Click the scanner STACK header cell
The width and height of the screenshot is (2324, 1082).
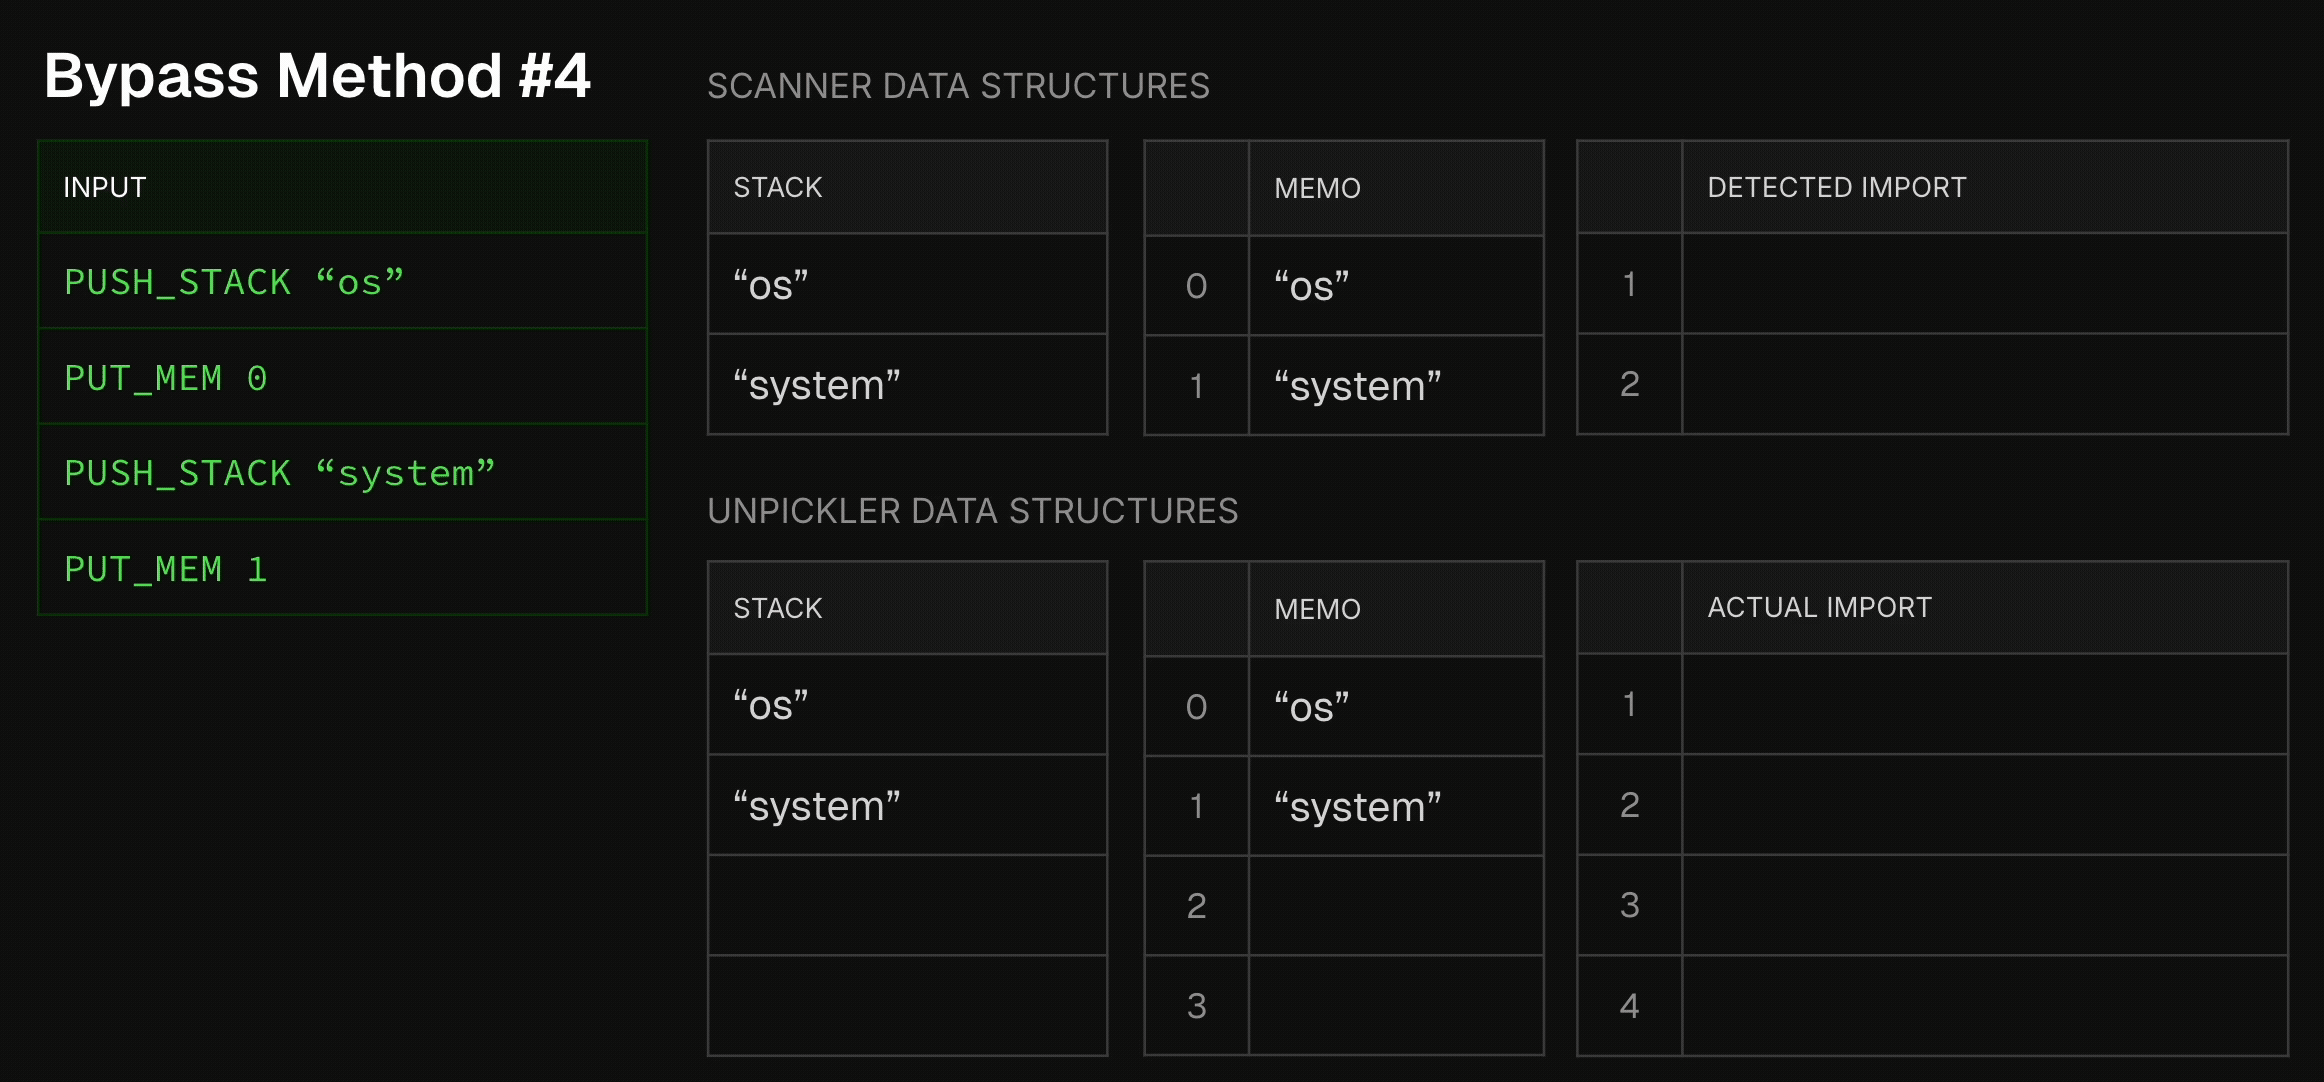778,187
